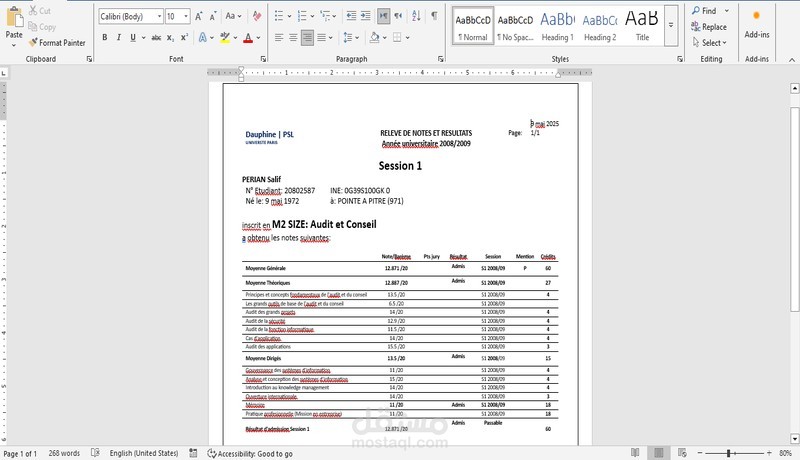This screenshot has height=460, width=800.
Task: Toggle show paragraph marks
Action: pos(434,16)
